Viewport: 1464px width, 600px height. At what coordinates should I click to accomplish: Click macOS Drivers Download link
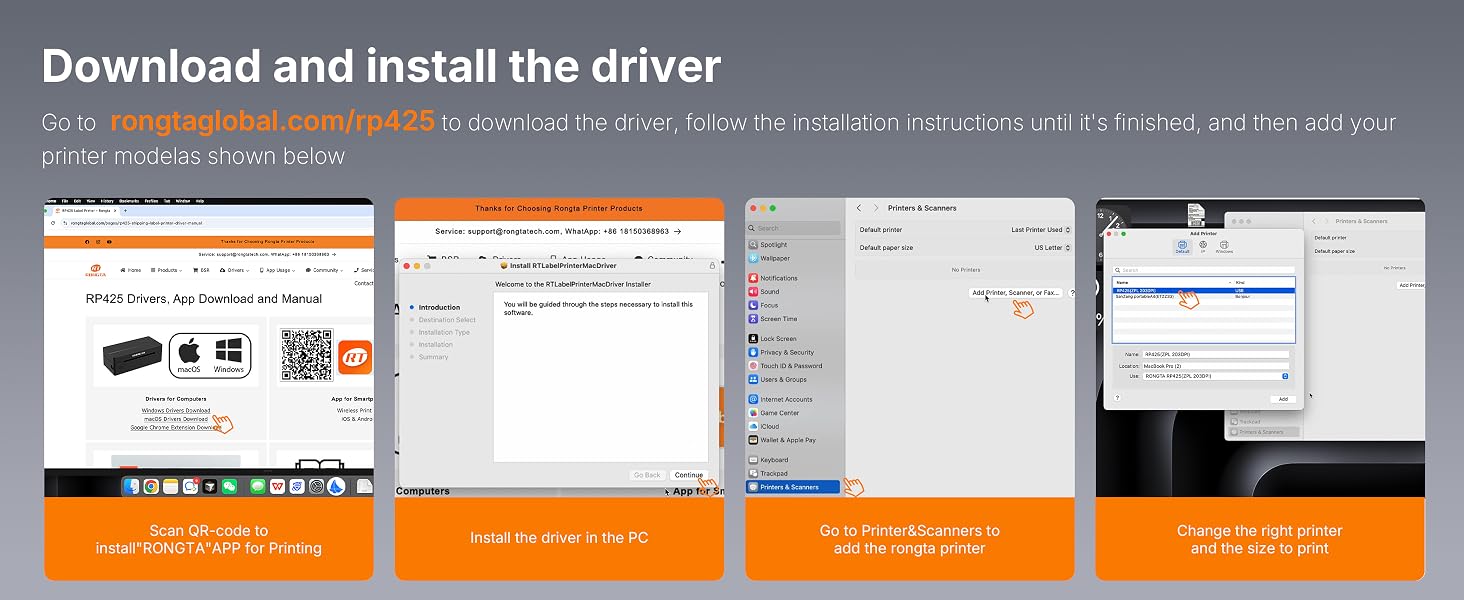pyautogui.click(x=176, y=419)
